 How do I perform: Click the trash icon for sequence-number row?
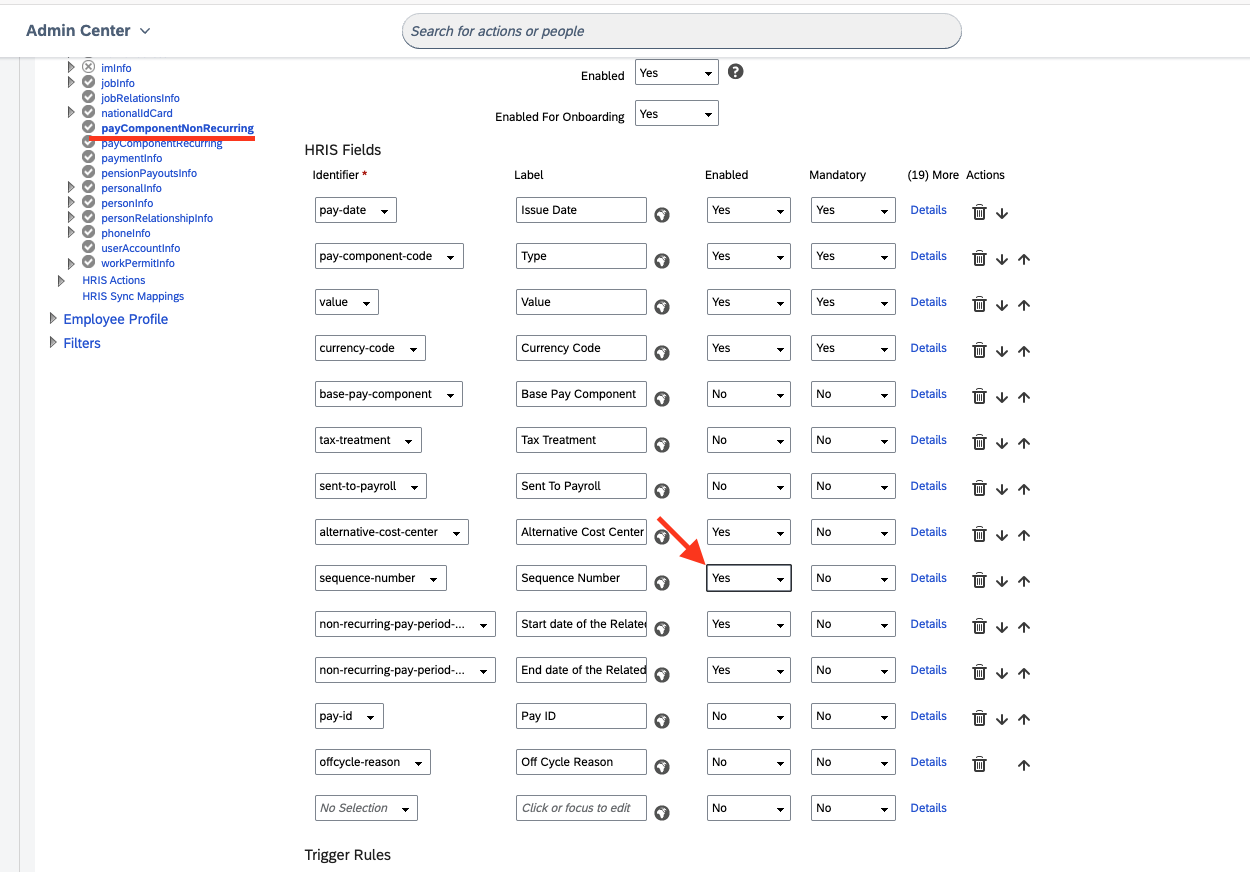[979, 581]
